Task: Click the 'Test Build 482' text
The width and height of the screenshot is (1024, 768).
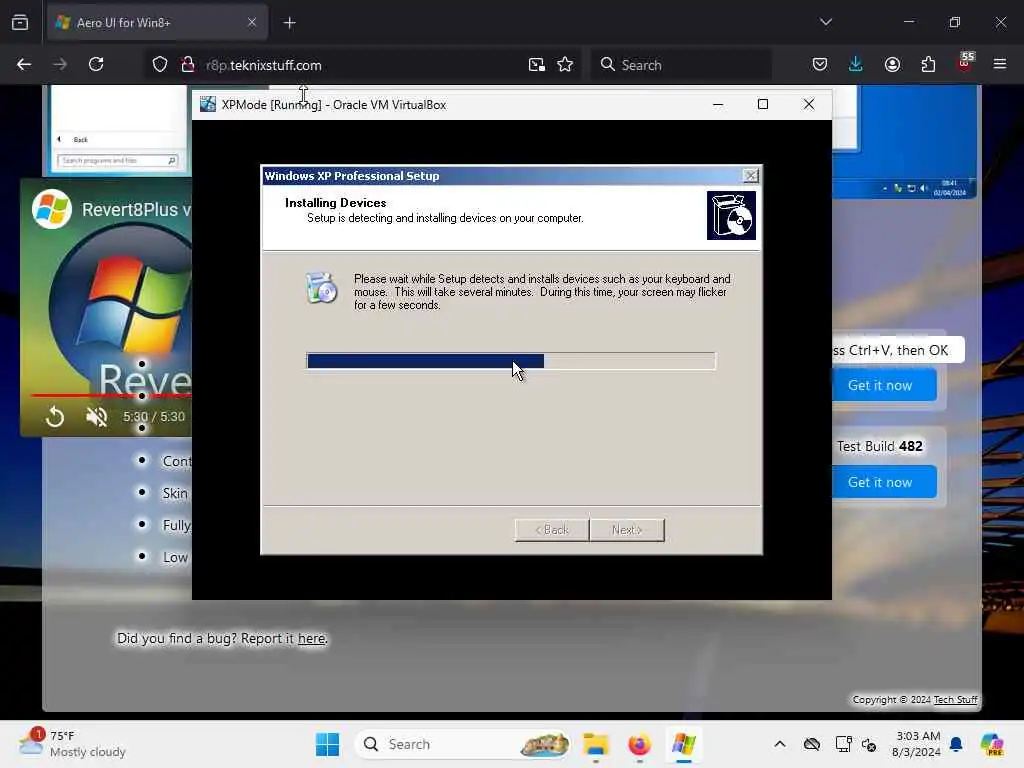Action: (x=880, y=446)
